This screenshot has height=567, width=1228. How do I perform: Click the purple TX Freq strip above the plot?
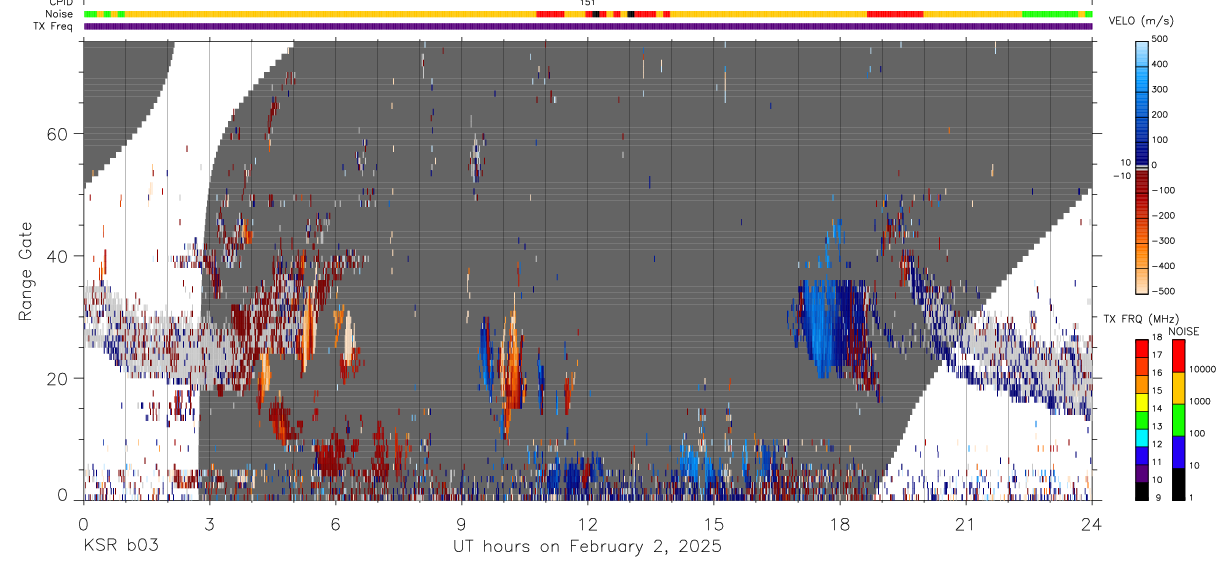[588, 27]
